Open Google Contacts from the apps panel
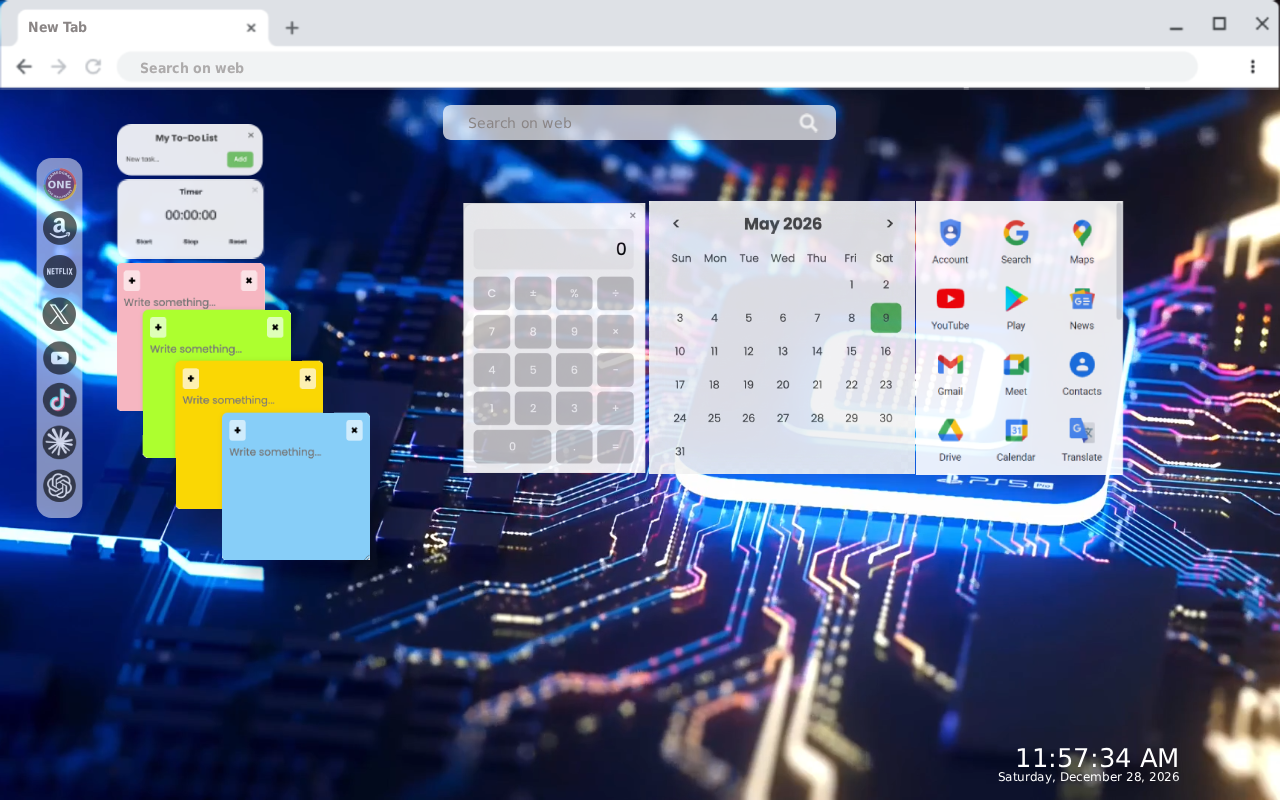The width and height of the screenshot is (1280, 800). pyautogui.click(x=1082, y=373)
